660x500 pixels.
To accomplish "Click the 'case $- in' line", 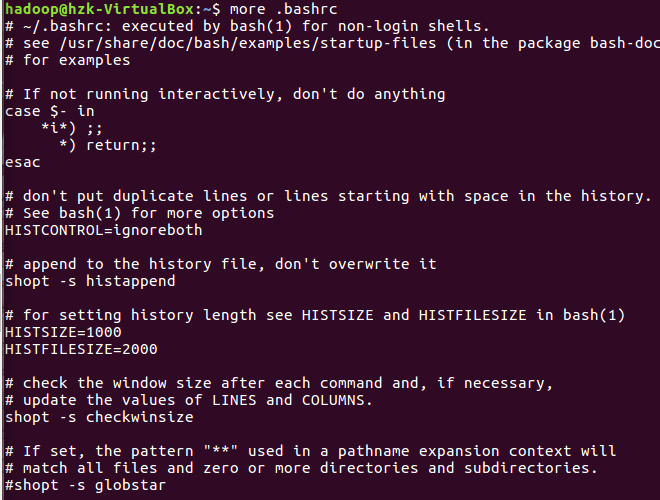I will click(x=49, y=111).
